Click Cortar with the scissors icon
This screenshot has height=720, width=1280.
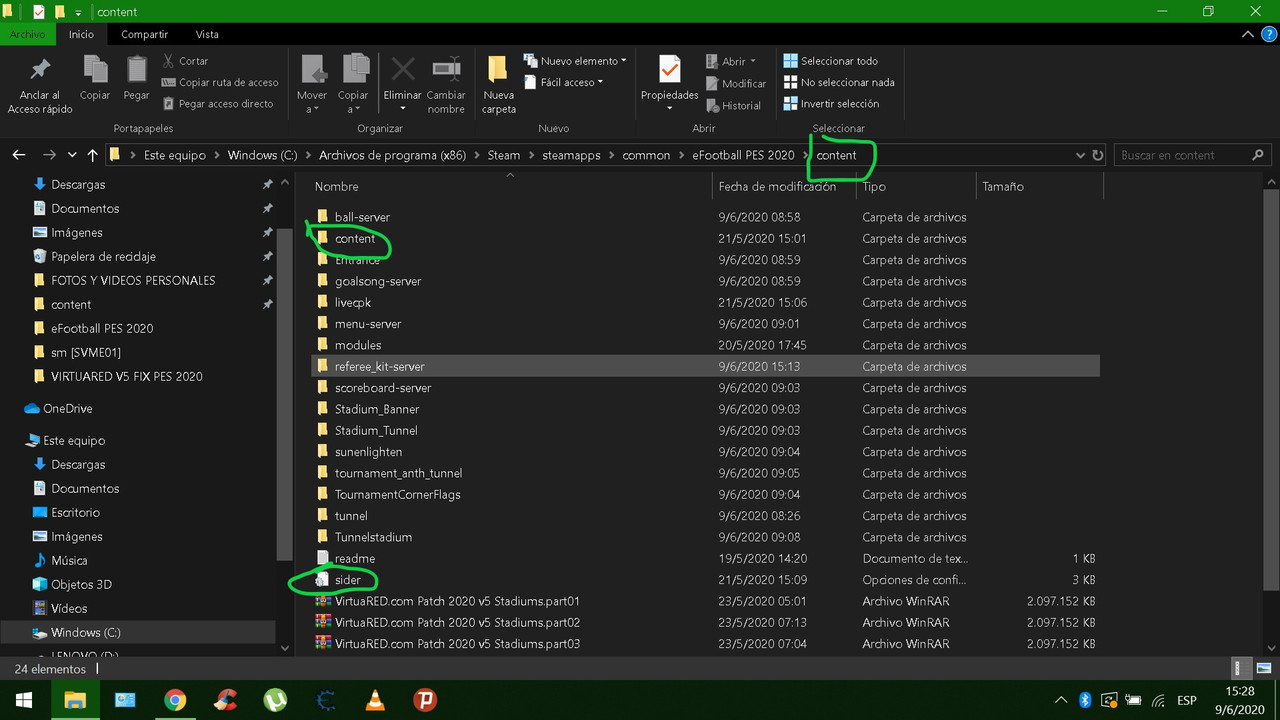[x=186, y=61]
